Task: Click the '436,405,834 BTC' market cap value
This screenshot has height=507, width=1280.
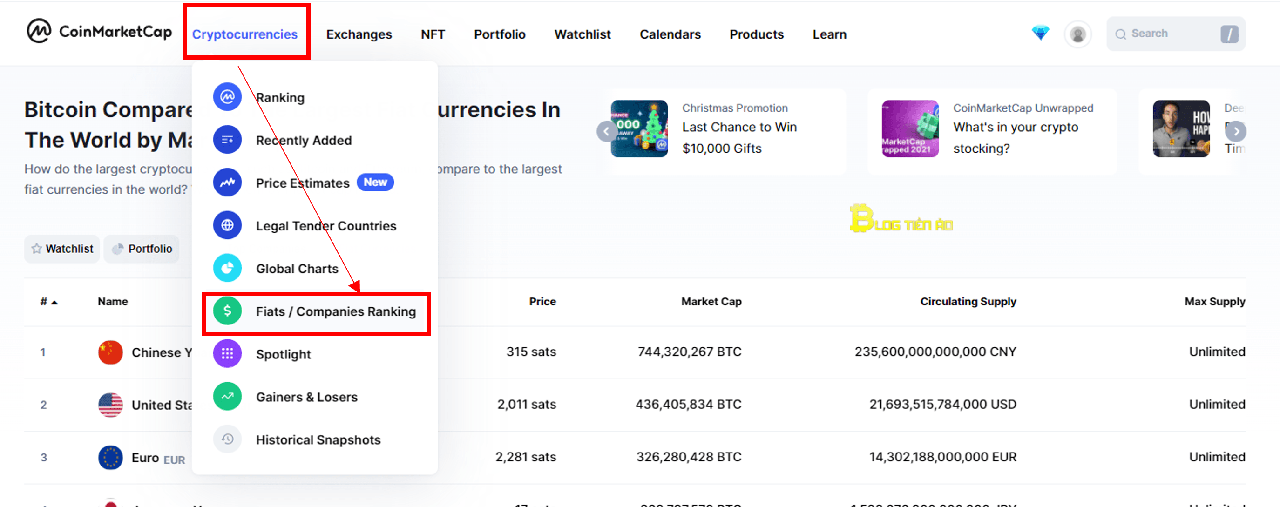Action: click(690, 405)
